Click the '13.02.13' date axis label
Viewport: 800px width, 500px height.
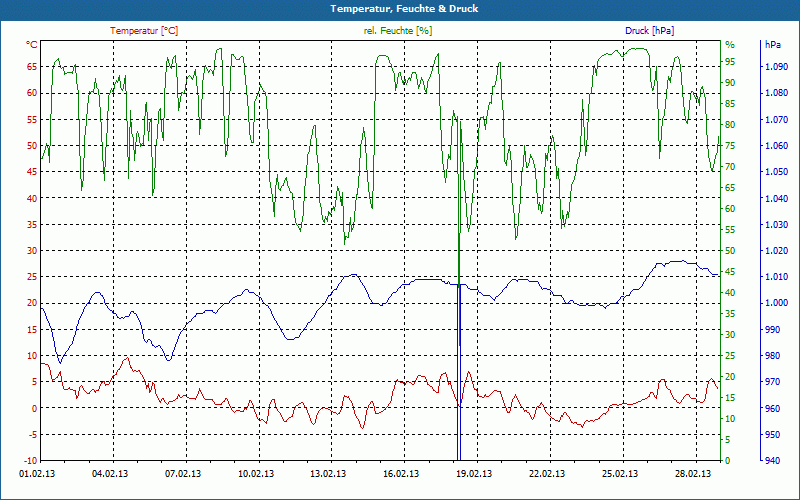328,474
